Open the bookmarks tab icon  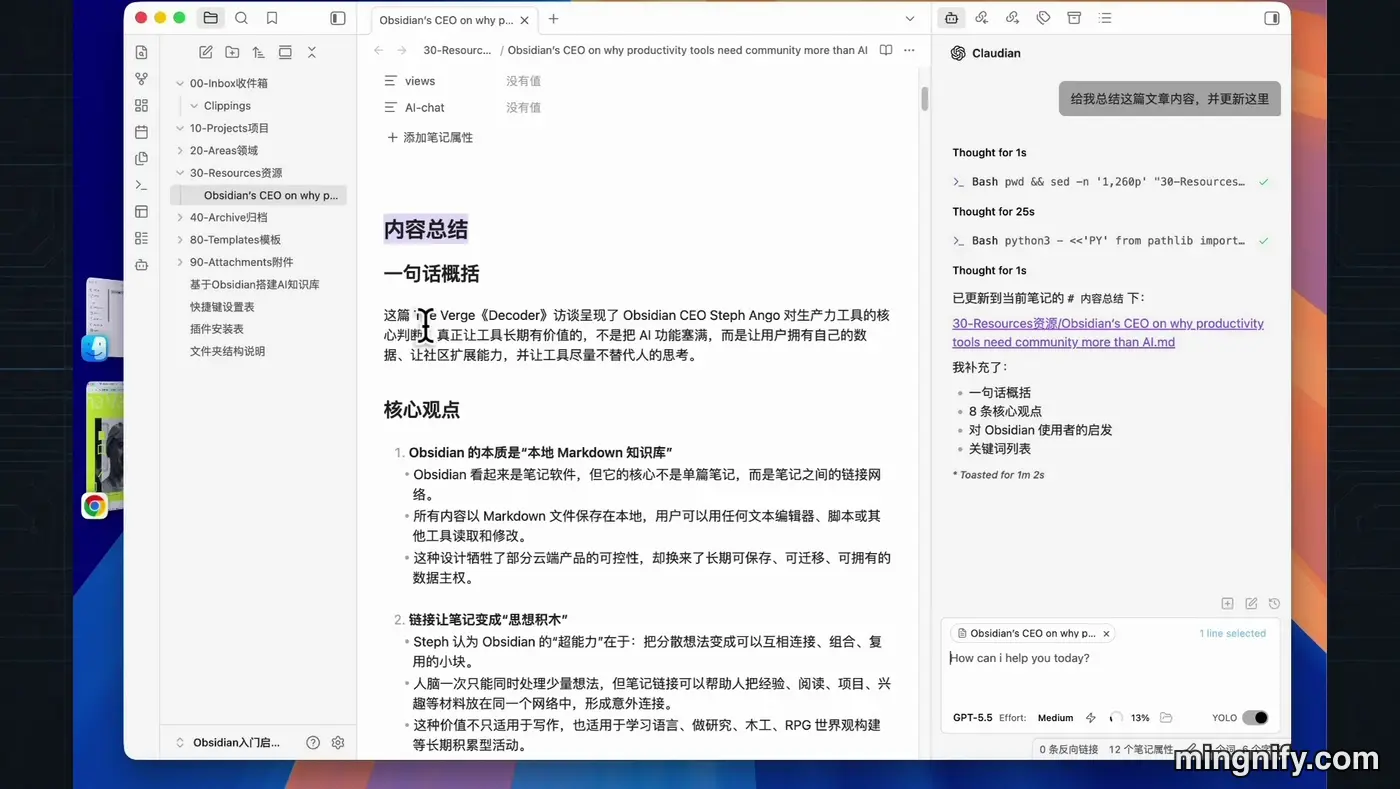tap(272, 18)
